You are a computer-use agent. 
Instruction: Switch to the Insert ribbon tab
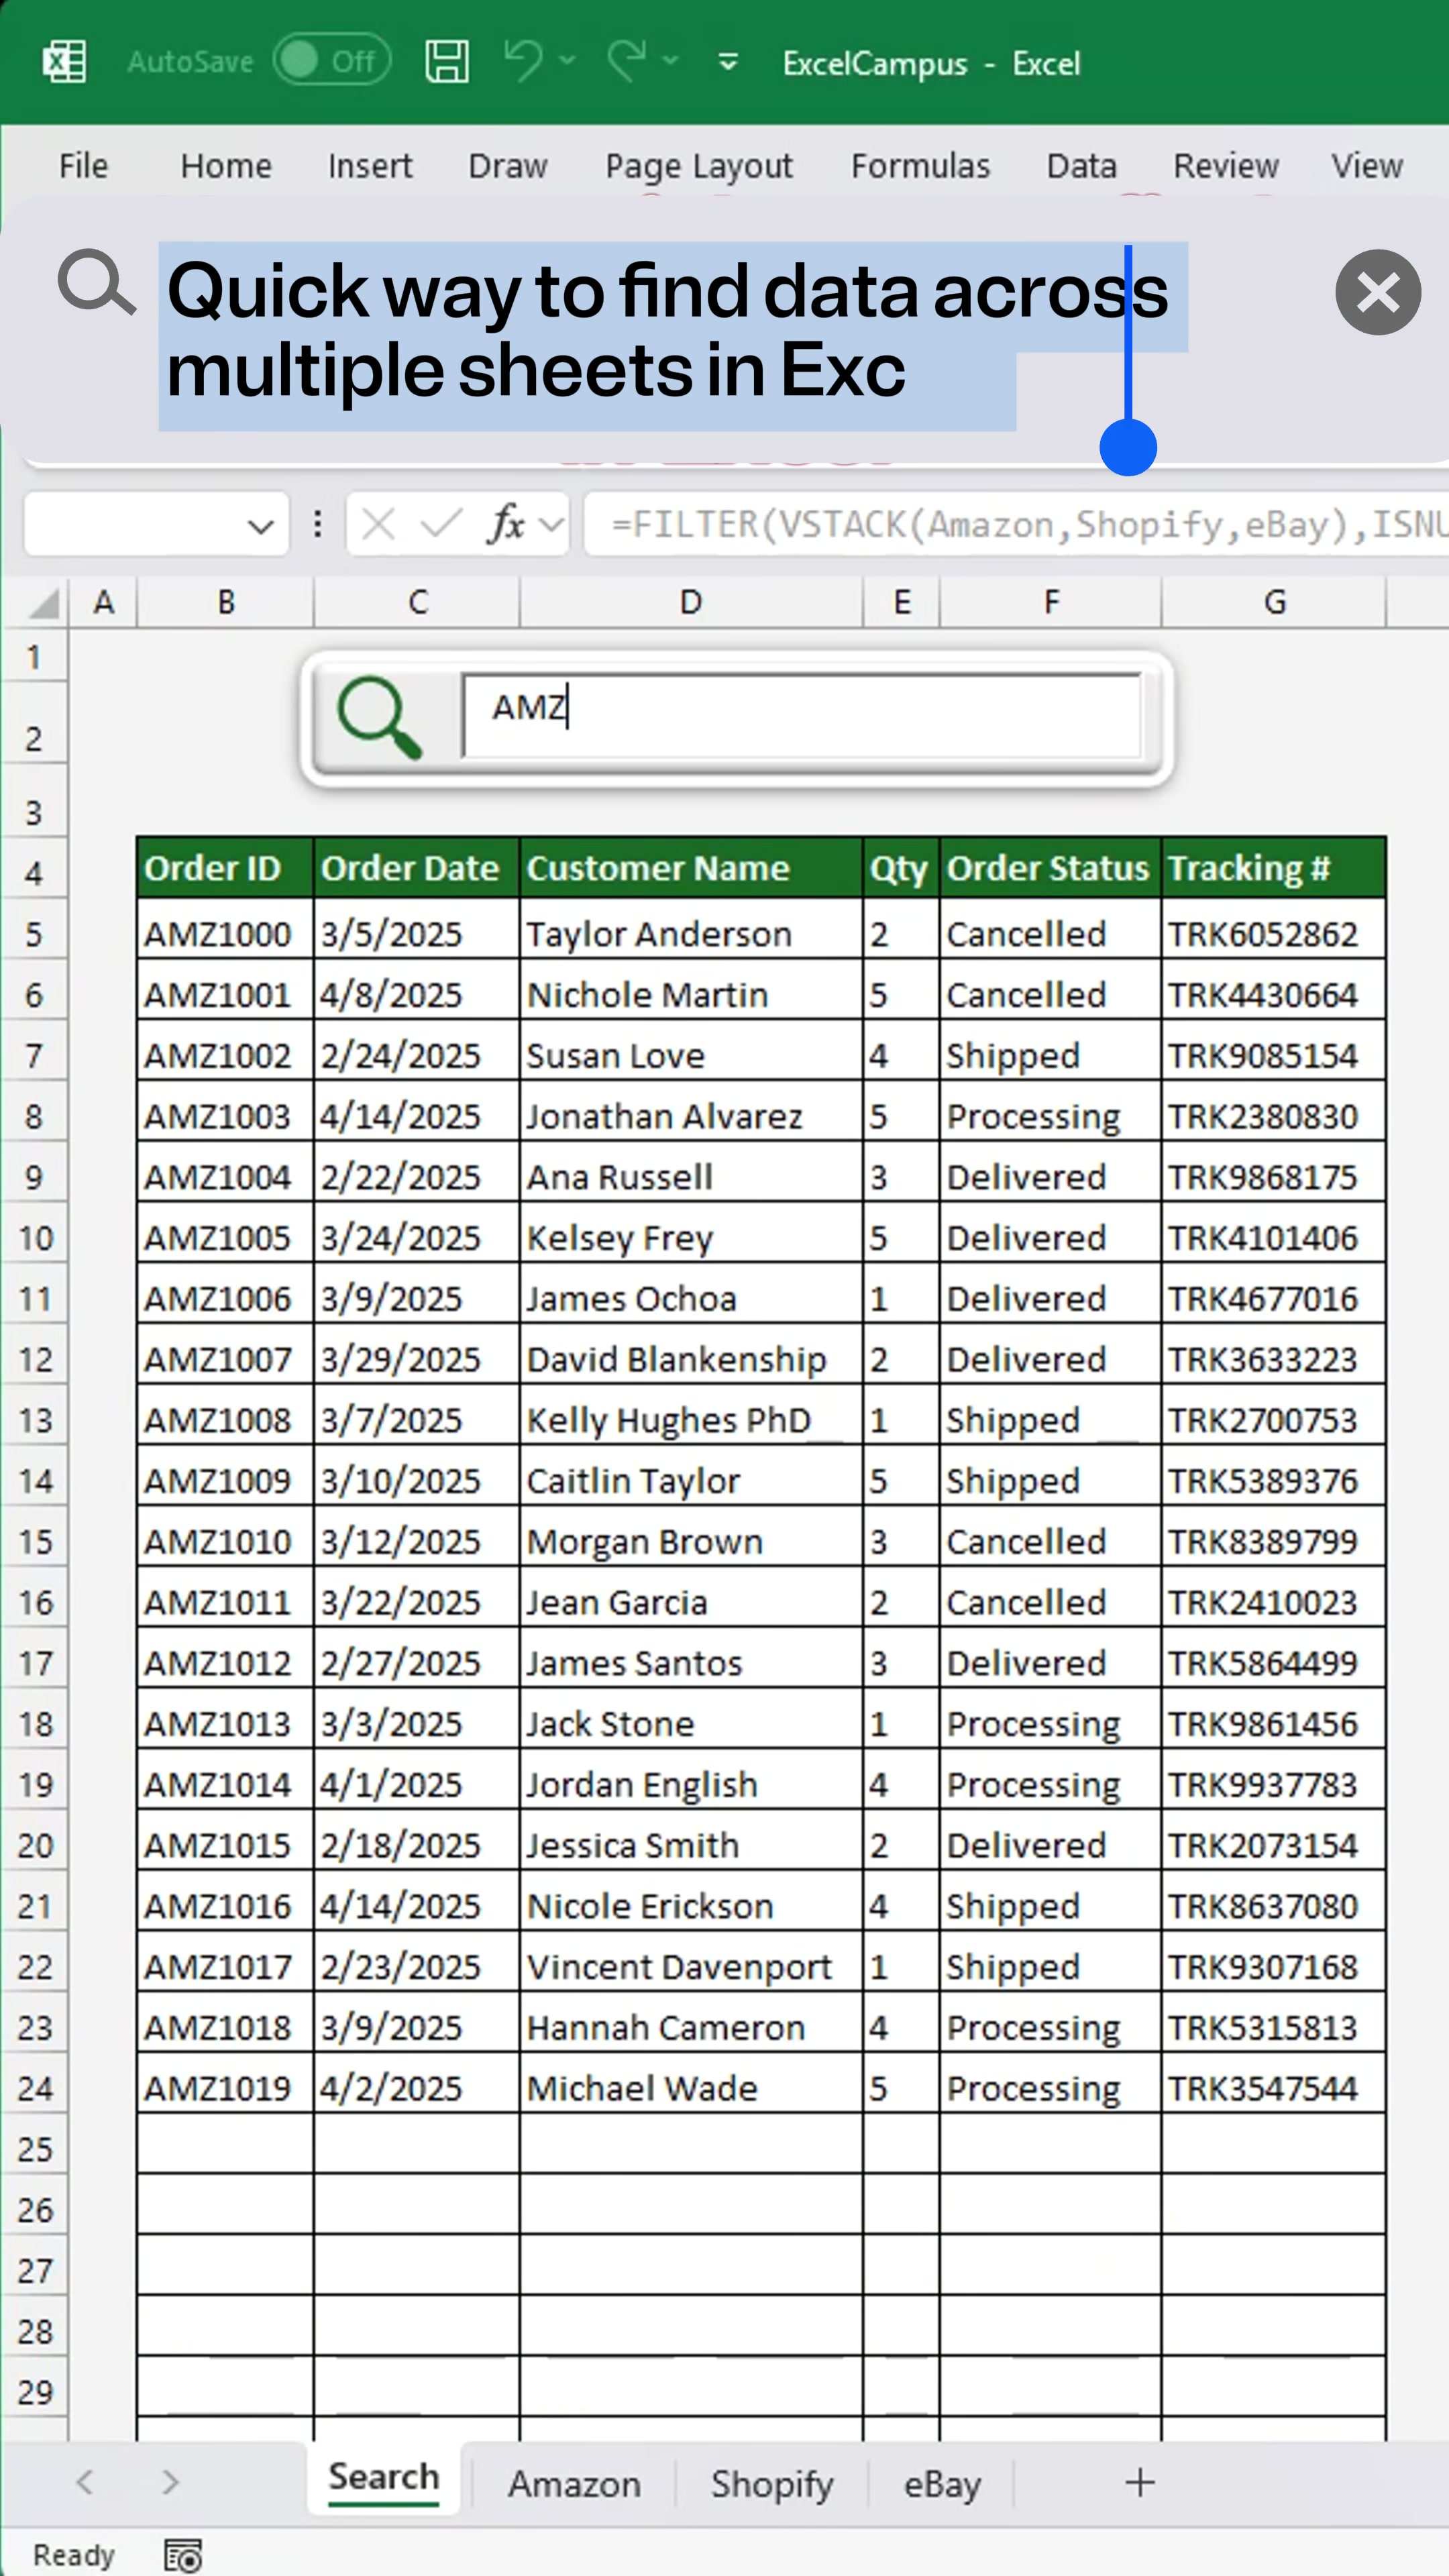[370, 165]
